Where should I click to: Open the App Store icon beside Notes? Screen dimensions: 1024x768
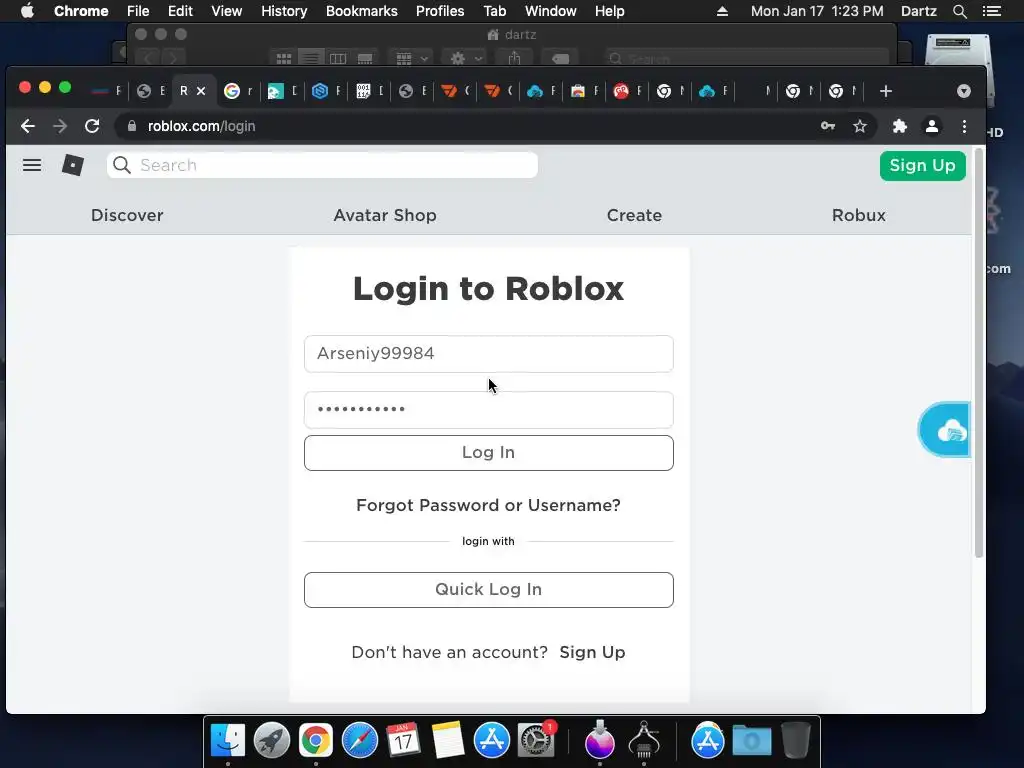tap(492, 741)
